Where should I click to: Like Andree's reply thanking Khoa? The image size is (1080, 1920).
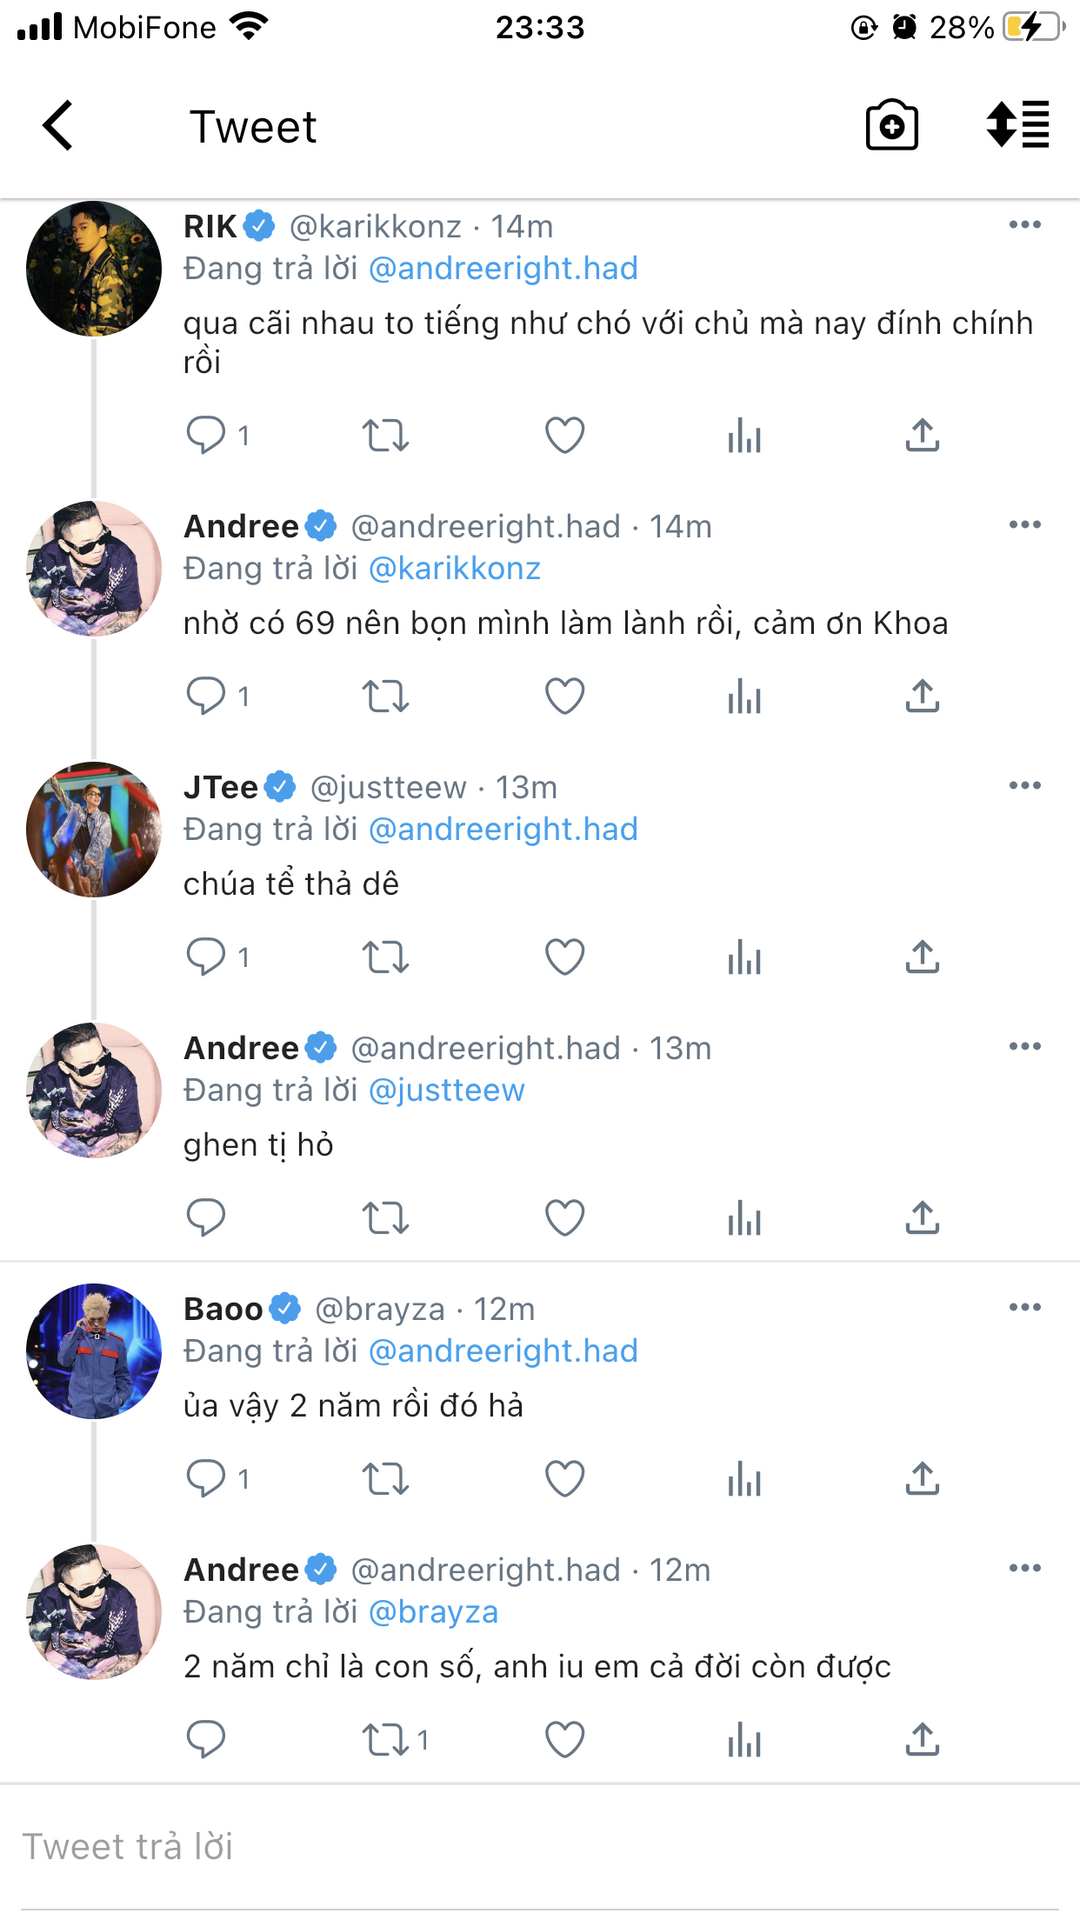coord(564,696)
